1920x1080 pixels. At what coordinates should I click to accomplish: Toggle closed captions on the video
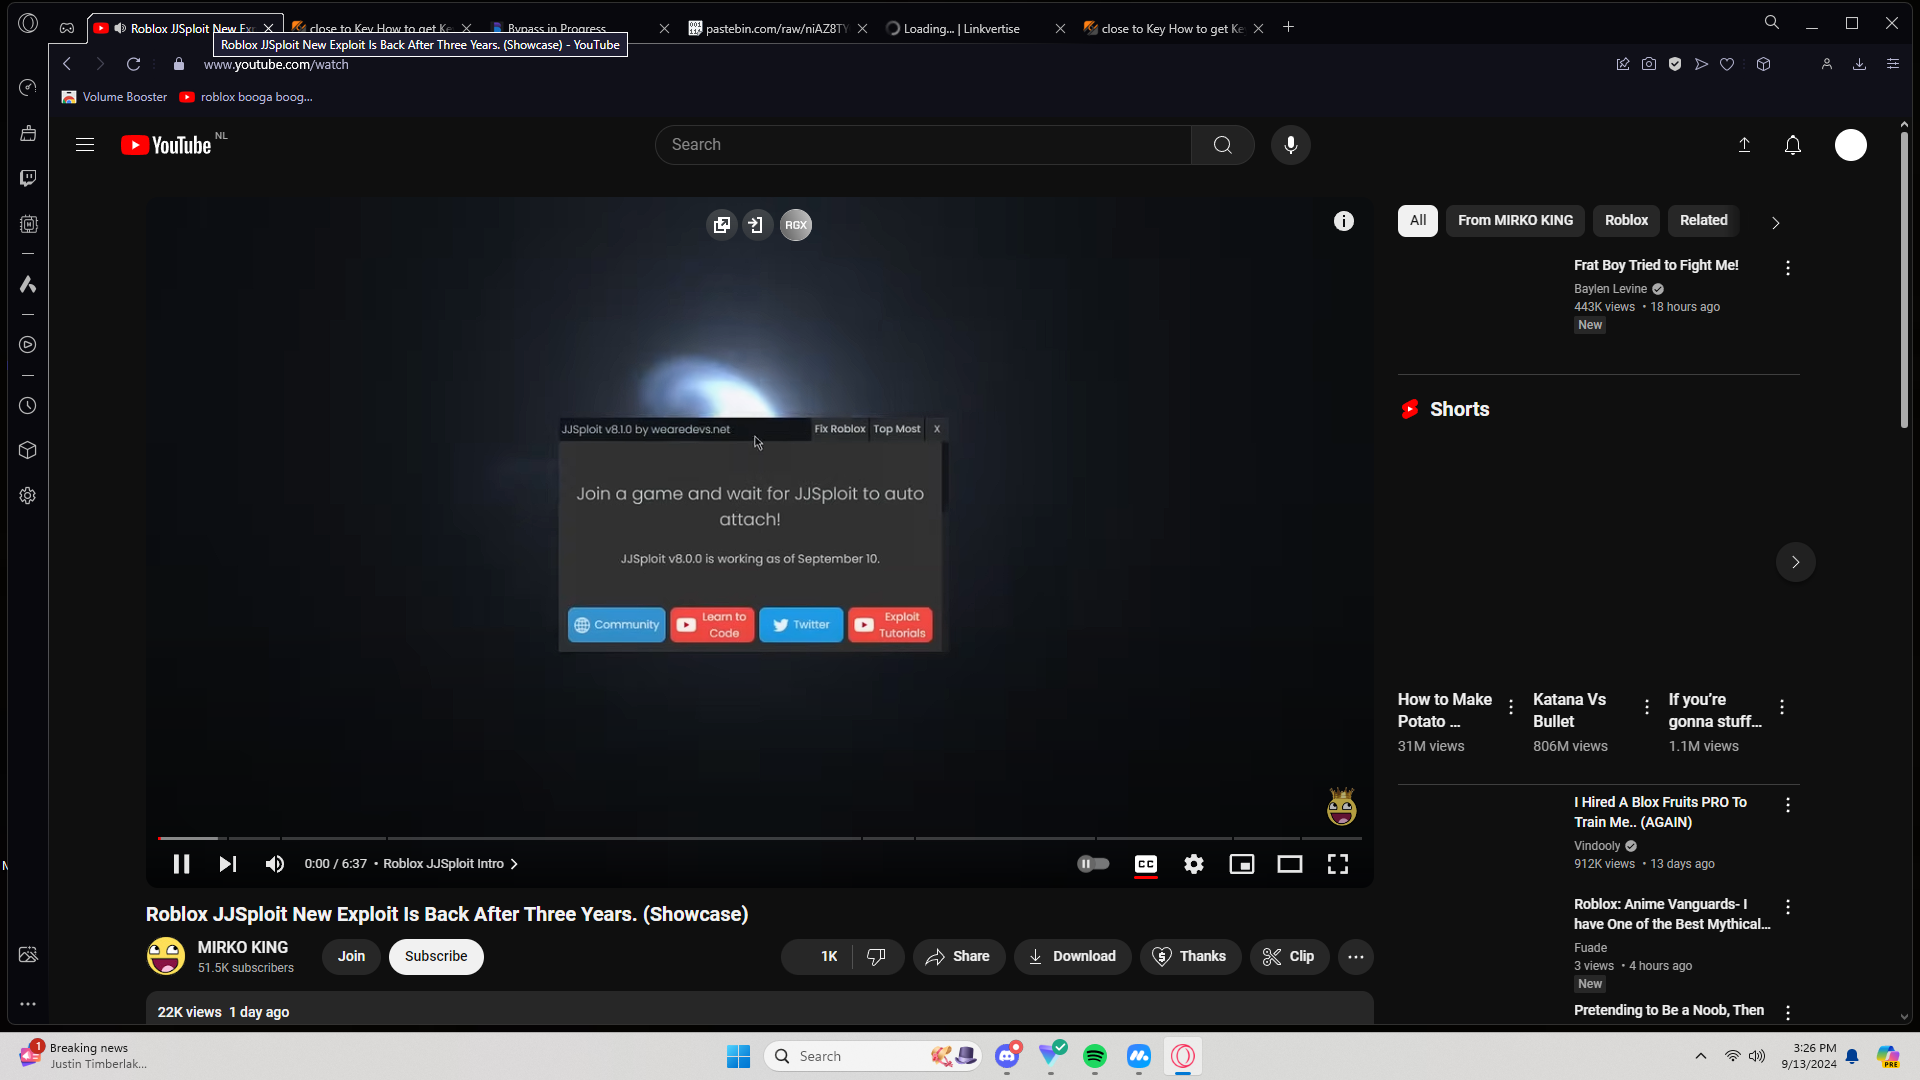(x=1146, y=864)
